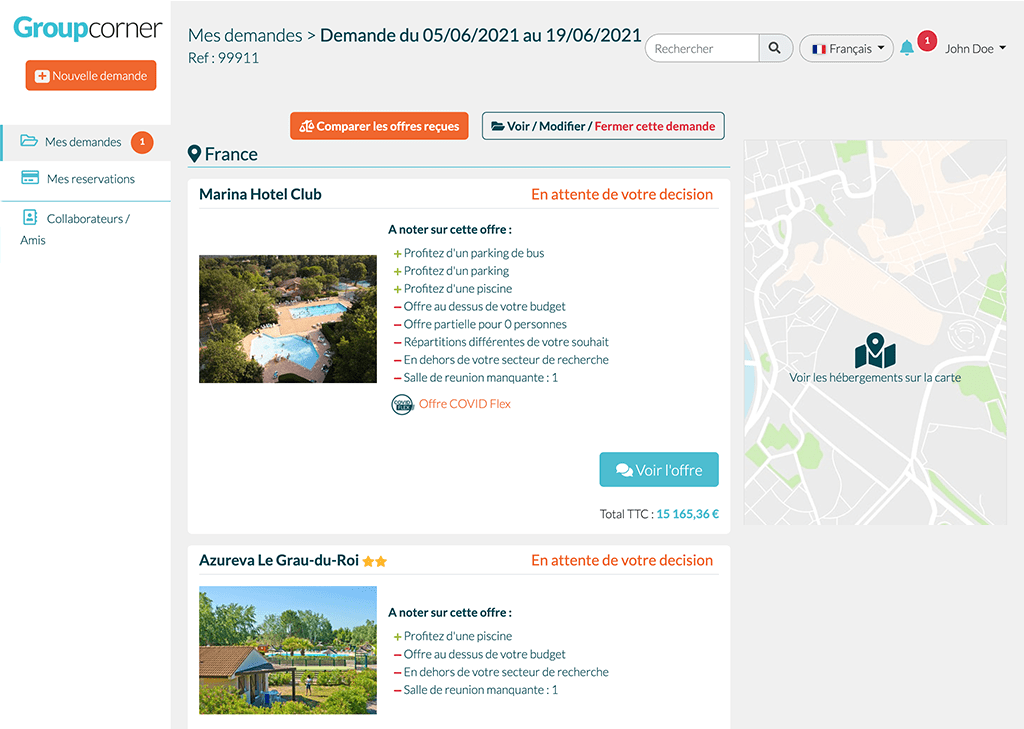The height and width of the screenshot is (729, 1024).
Task: Click Comparer les offres reçues button
Action: point(379,126)
